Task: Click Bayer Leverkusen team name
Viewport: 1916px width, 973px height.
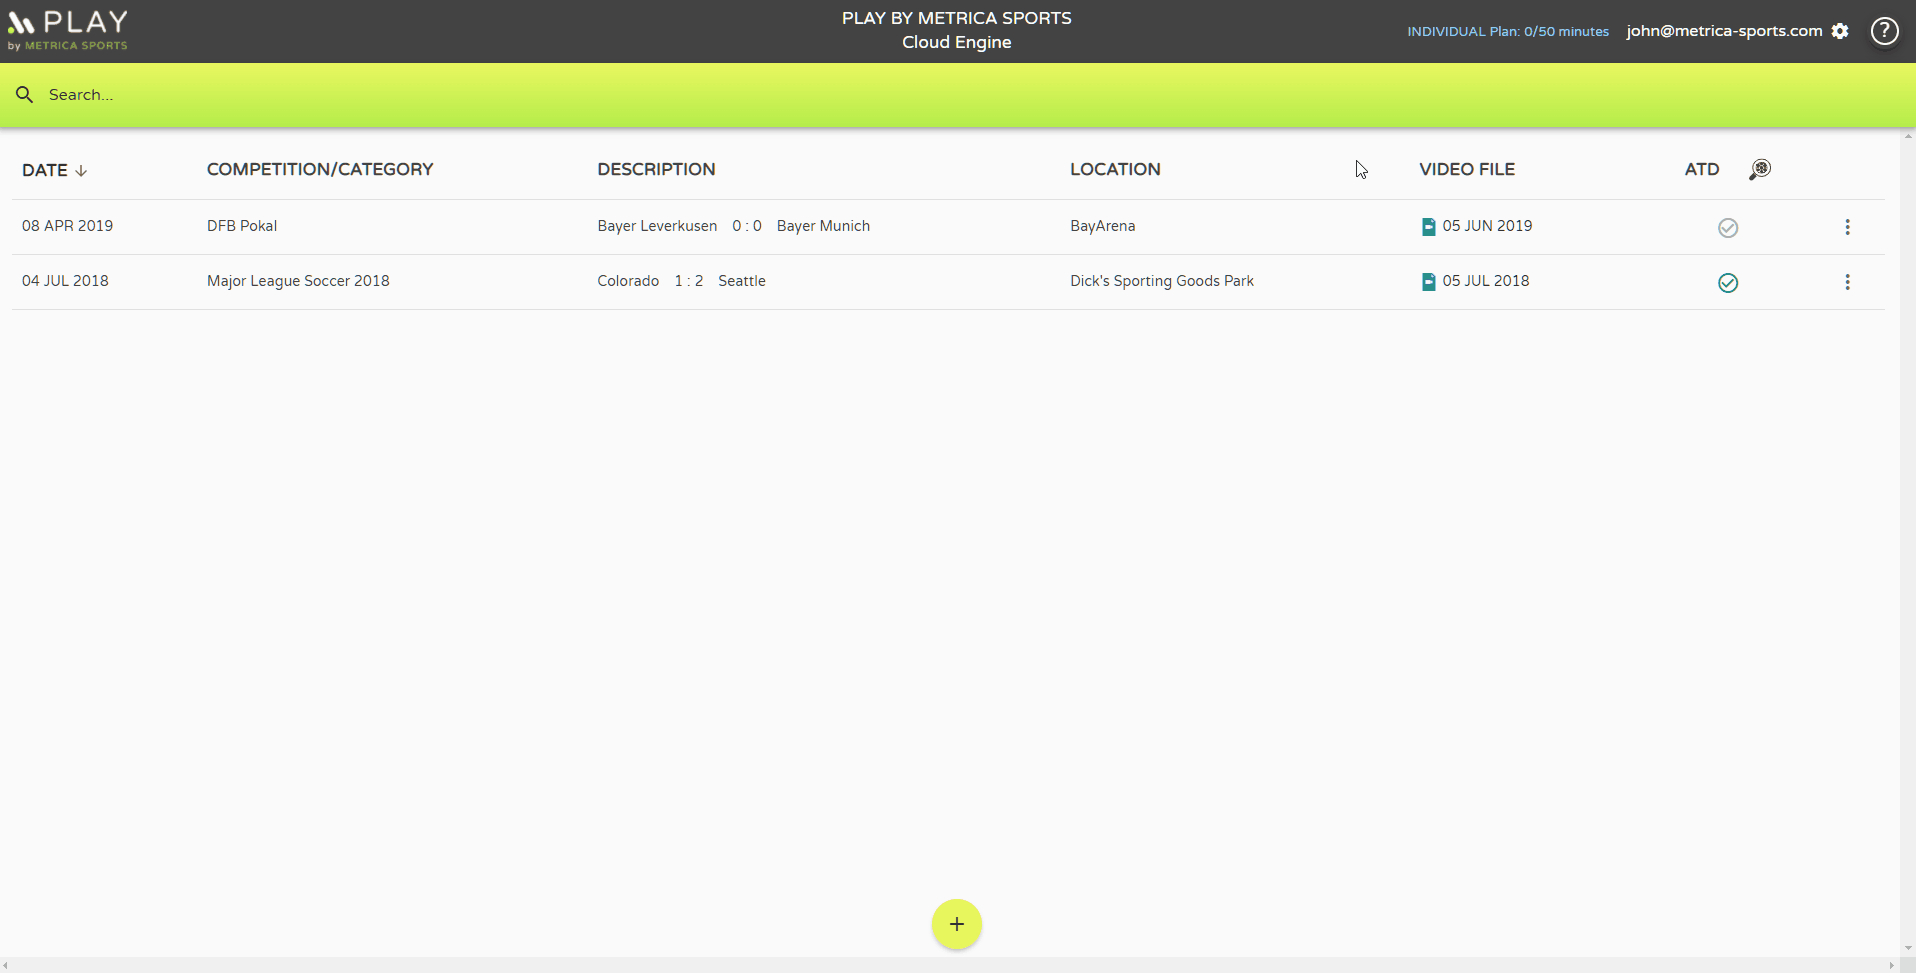Action: [x=657, y=226]
